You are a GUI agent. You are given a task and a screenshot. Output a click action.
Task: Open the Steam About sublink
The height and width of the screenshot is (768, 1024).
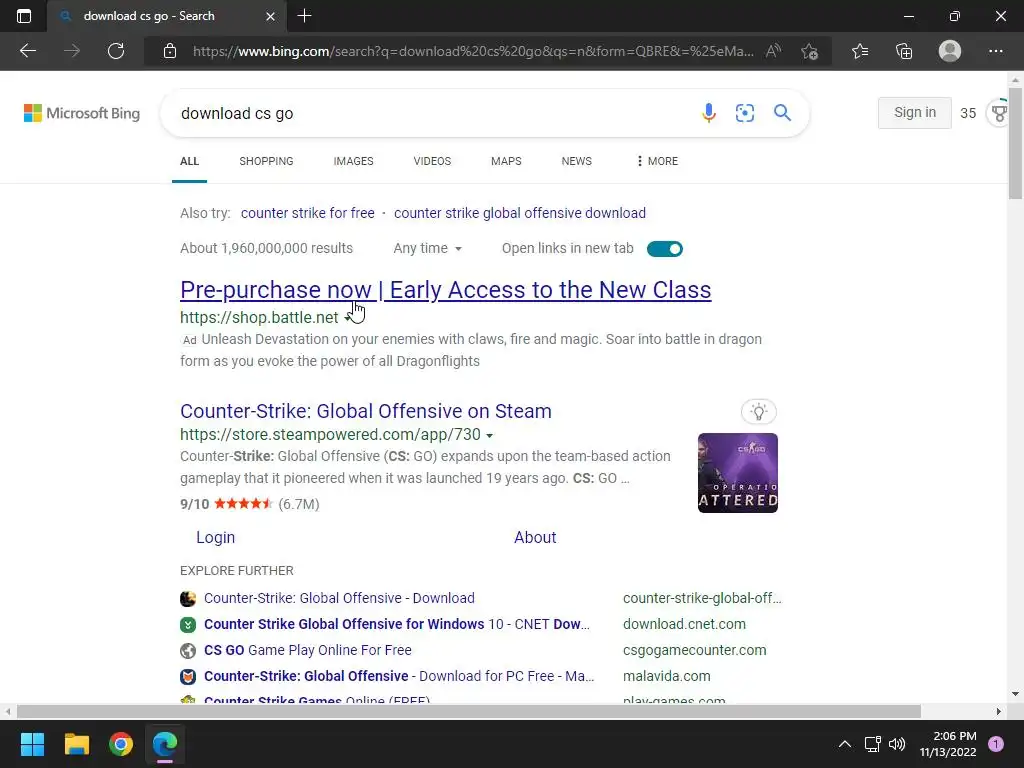(x=535, y=537)
